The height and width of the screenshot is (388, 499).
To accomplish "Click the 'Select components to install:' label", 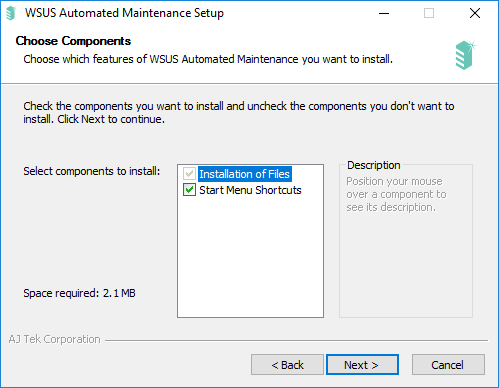I will 92,171.
